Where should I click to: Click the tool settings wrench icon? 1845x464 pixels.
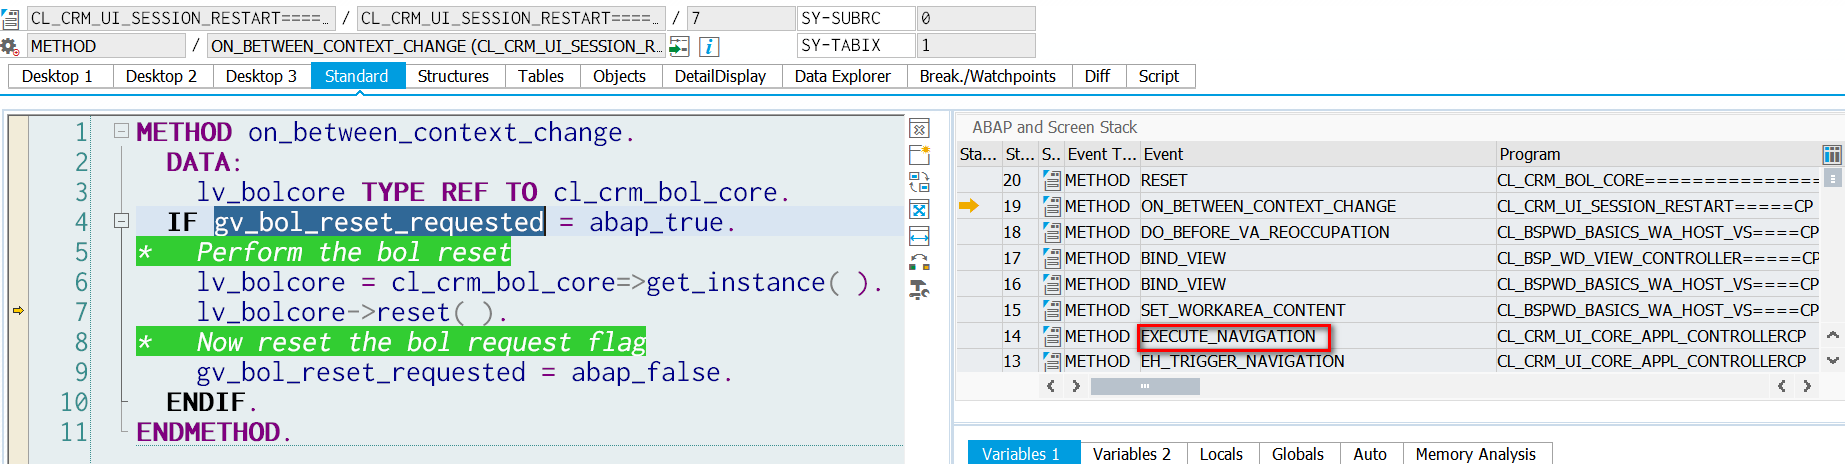(919, 290)
